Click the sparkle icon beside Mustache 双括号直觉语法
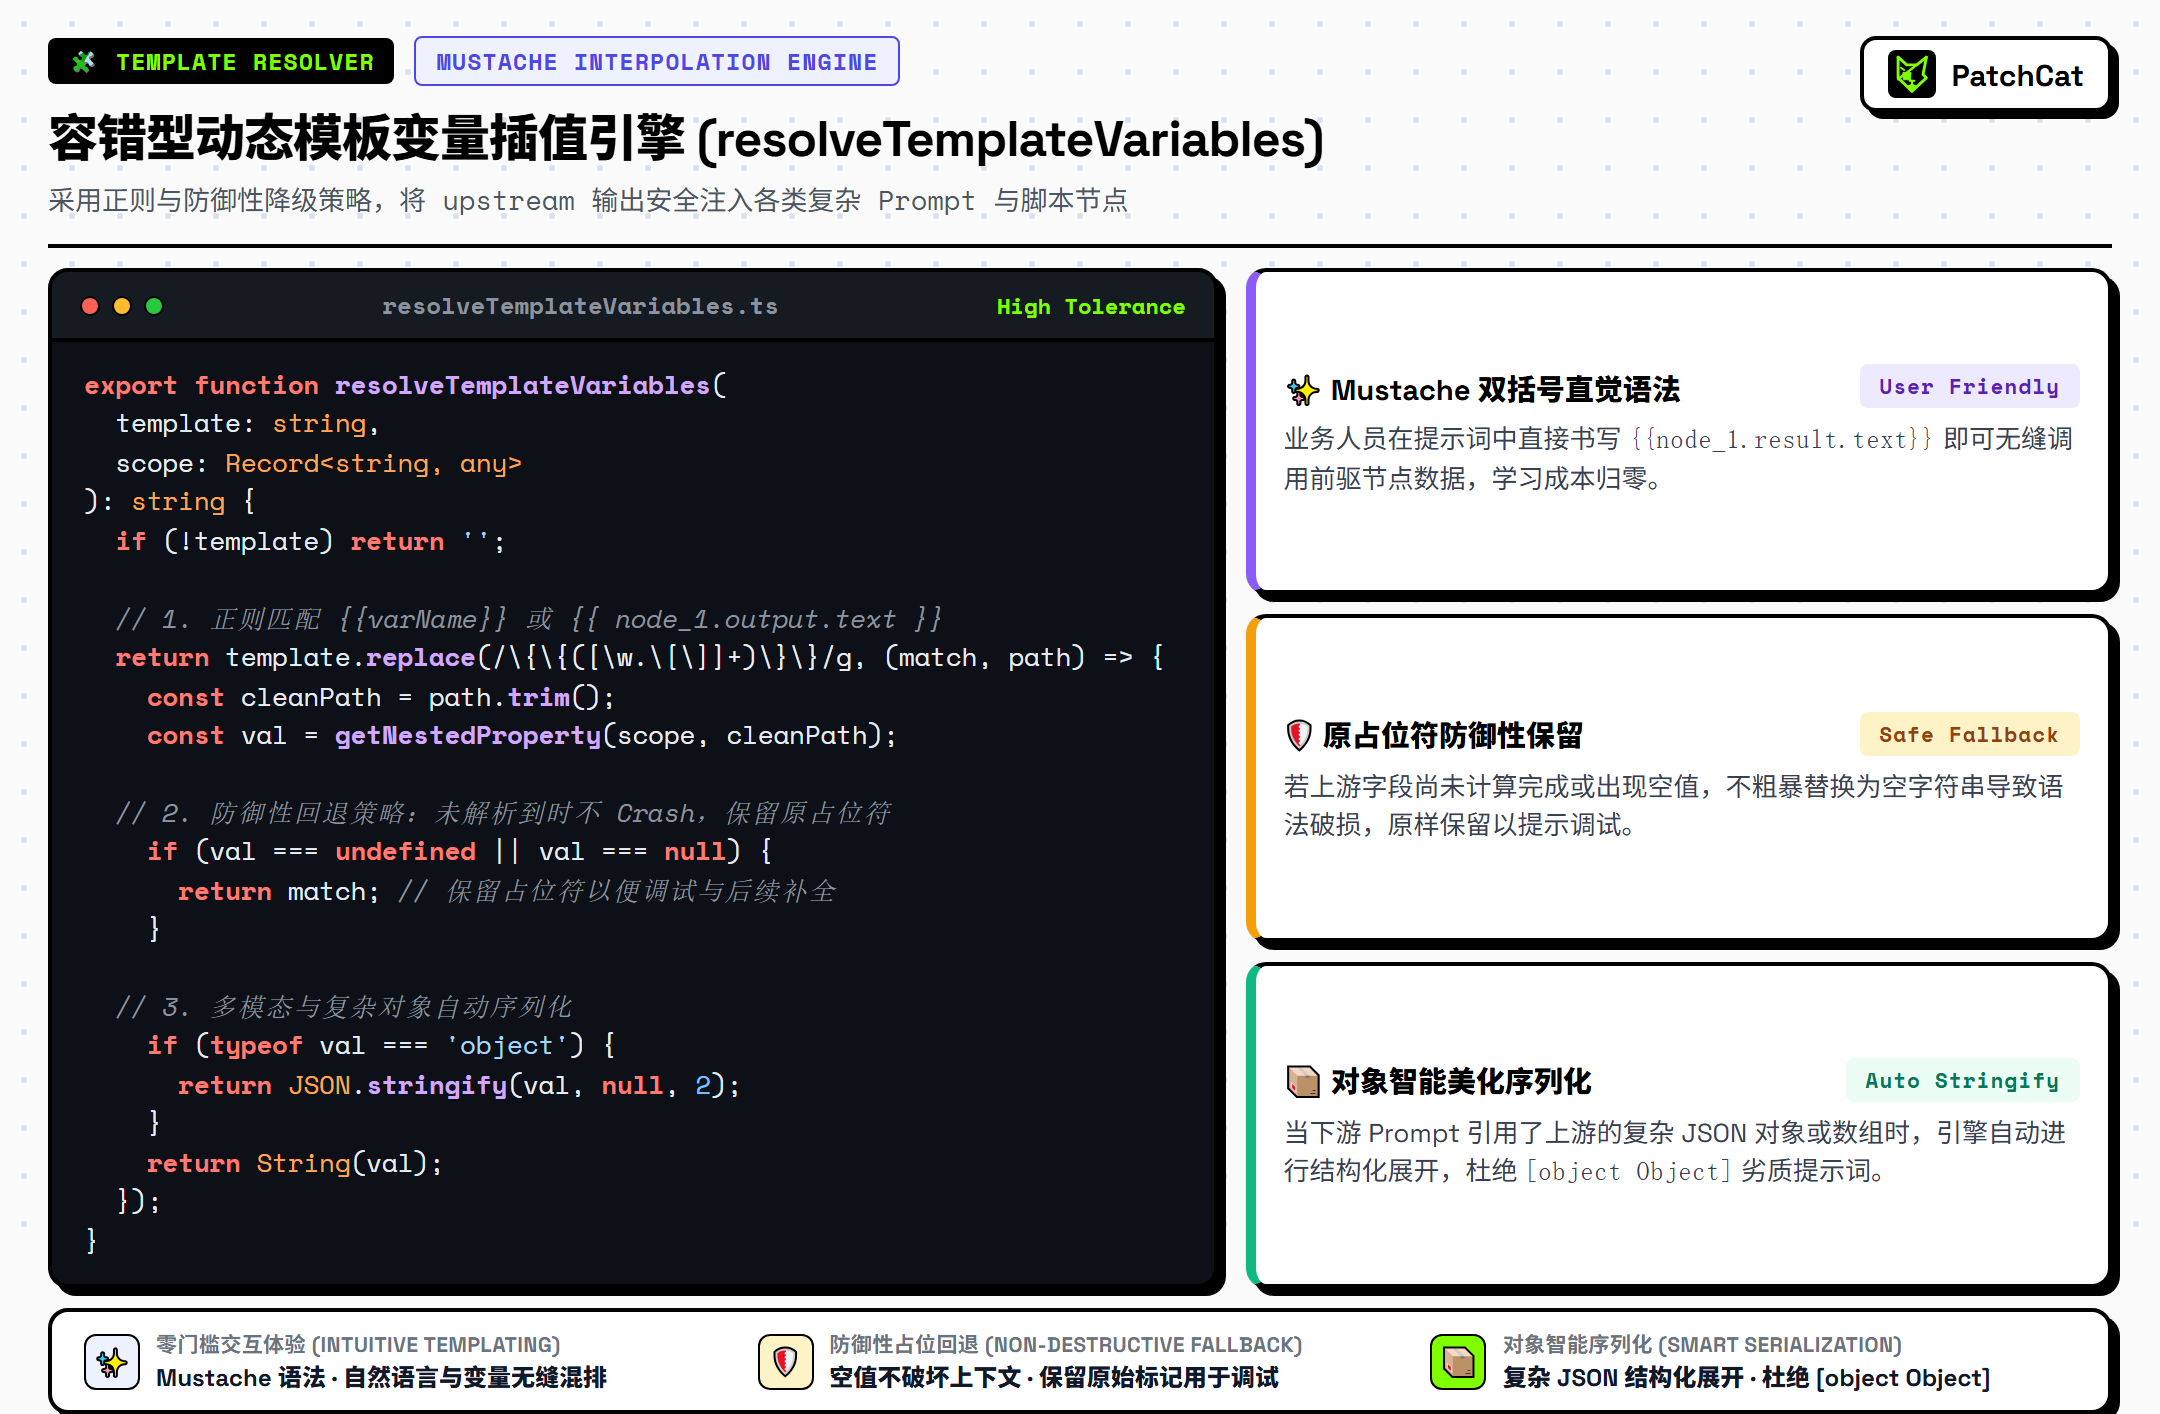This screenshot has width=2160, height=1414. pyautogui.click(x=1302, y=390)
